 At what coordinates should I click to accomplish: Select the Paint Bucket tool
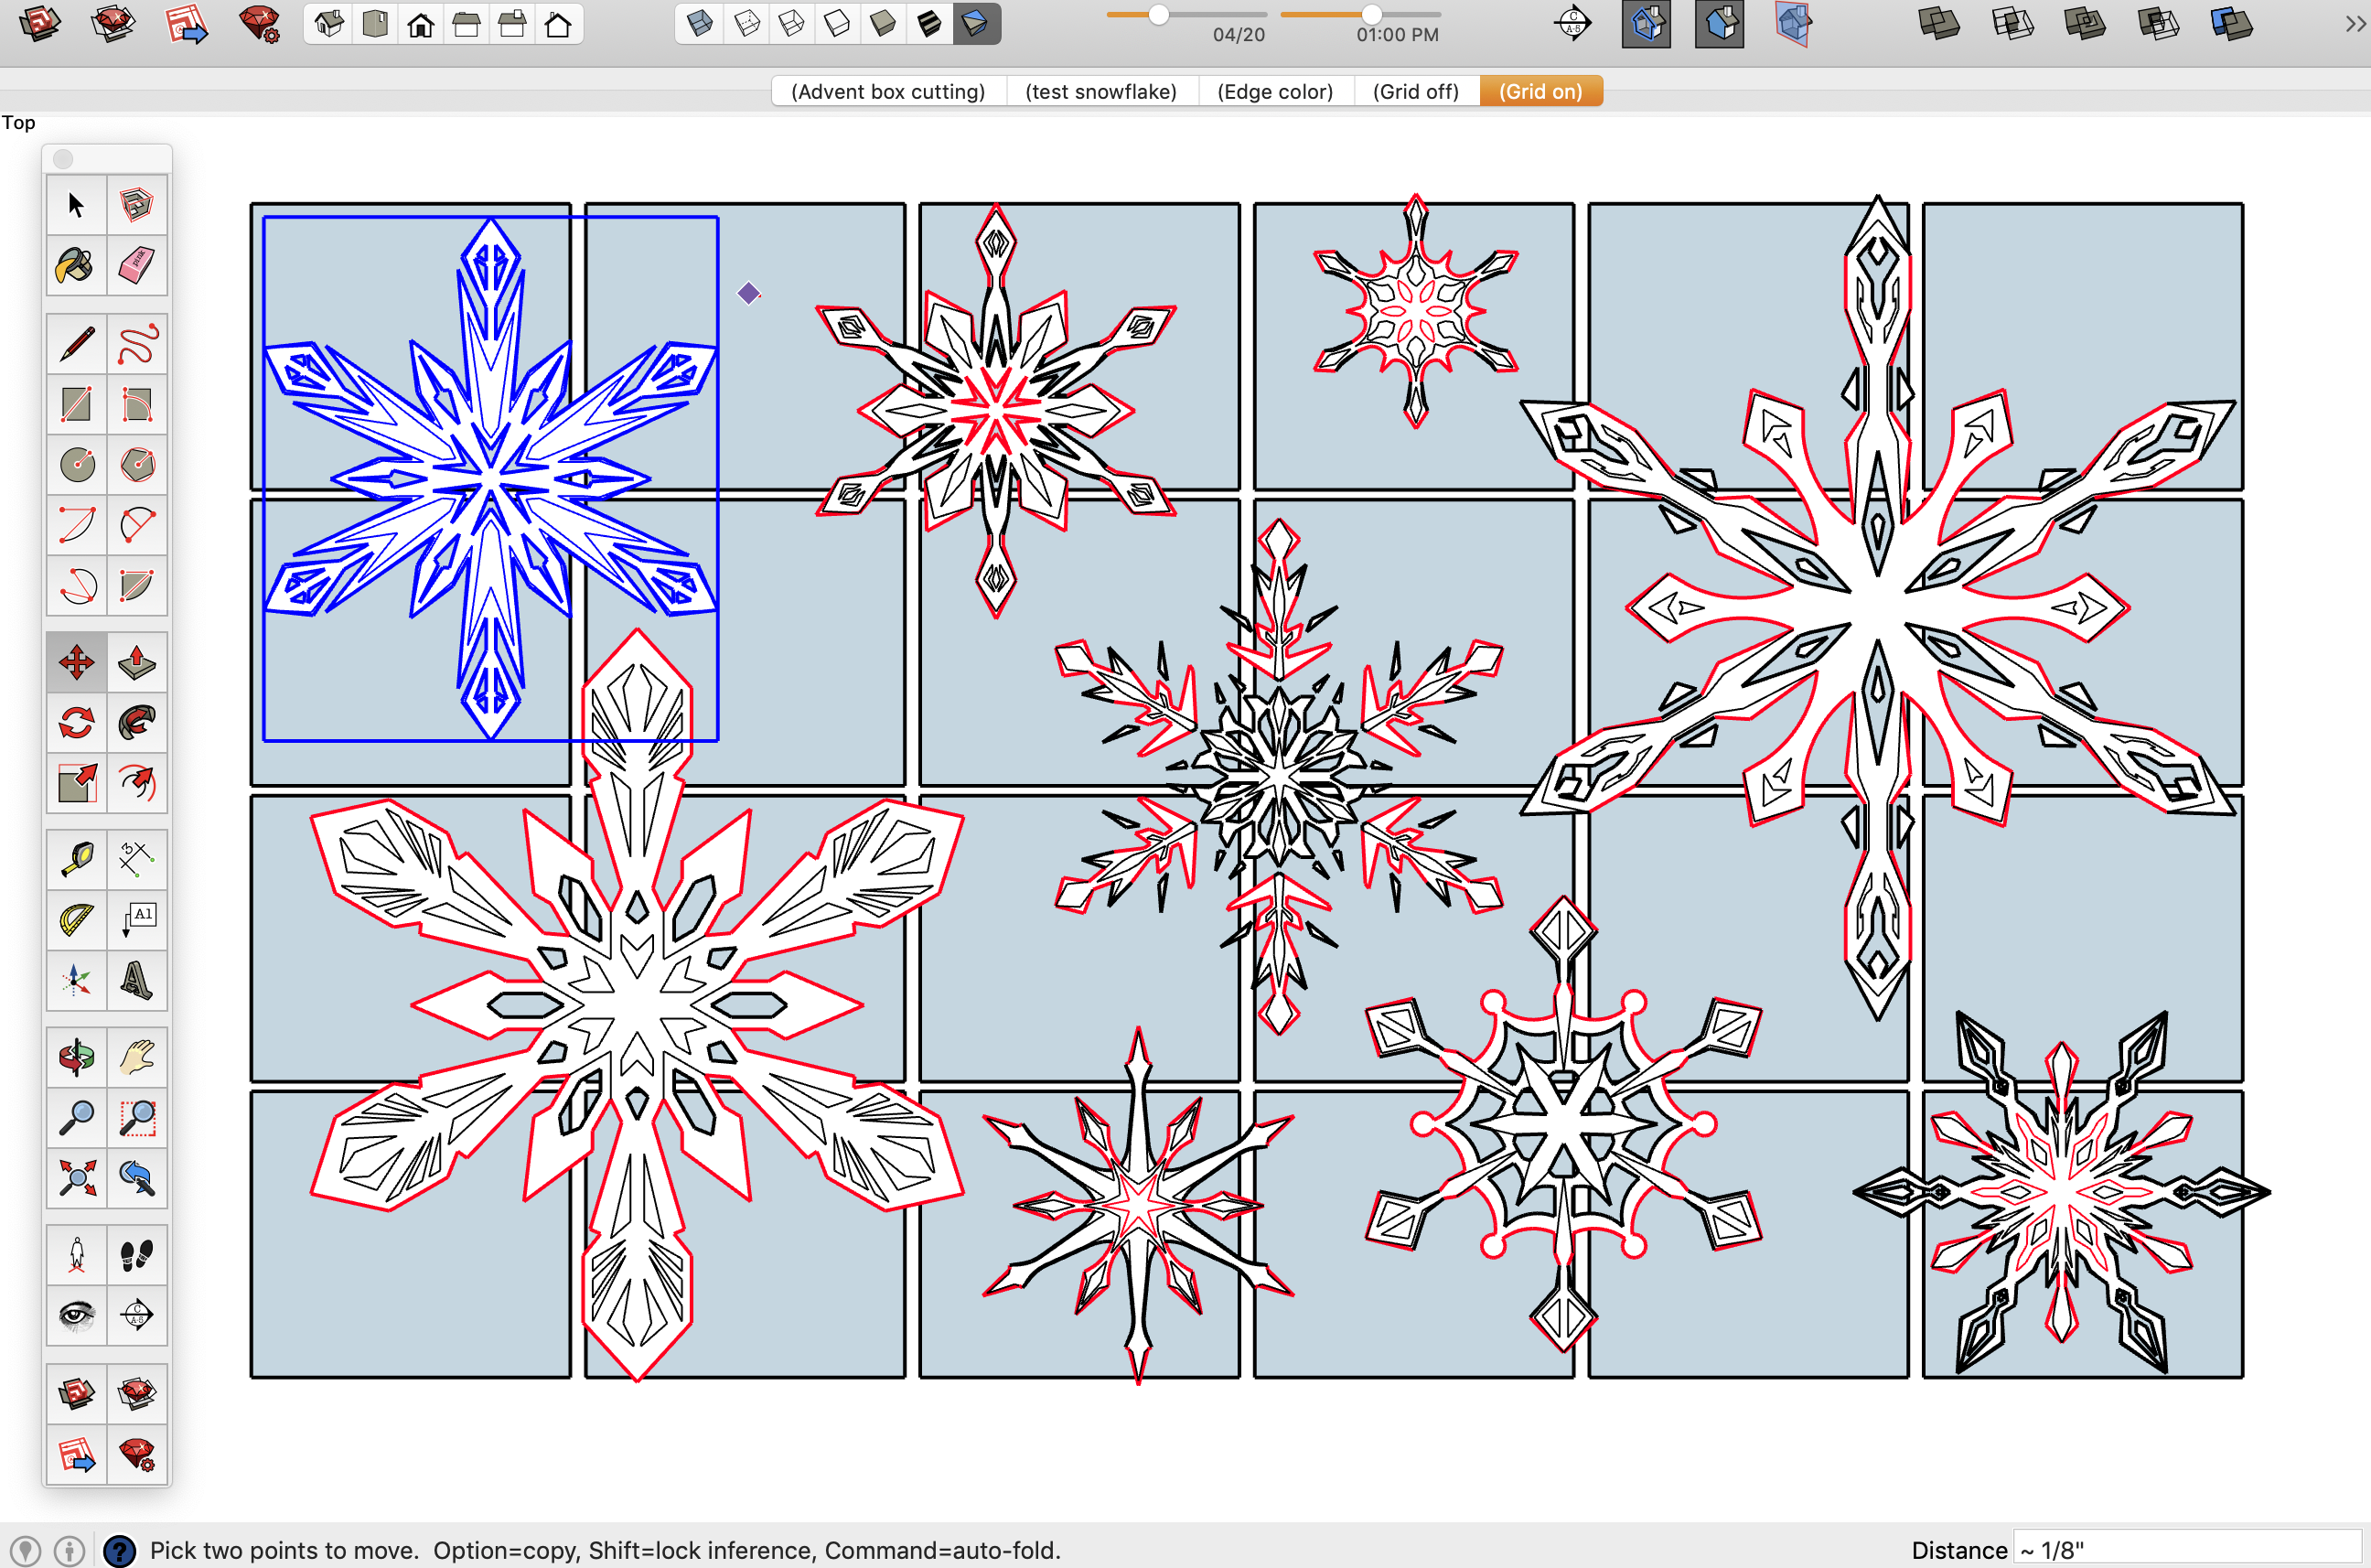[76, 265]
